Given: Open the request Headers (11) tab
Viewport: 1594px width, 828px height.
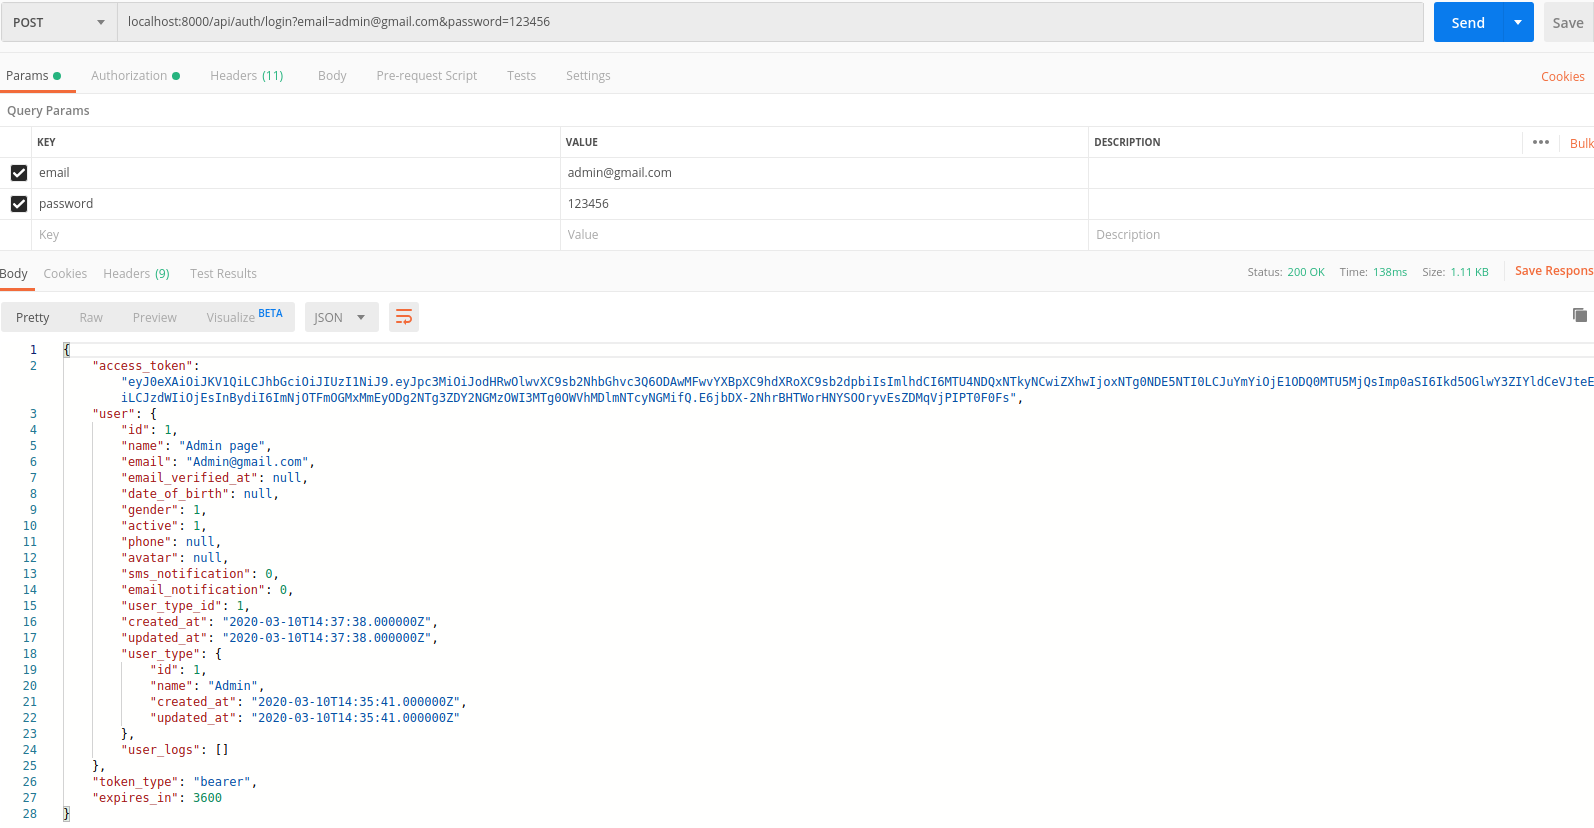Looking at the screenshot, I should [x=247, y=76].
